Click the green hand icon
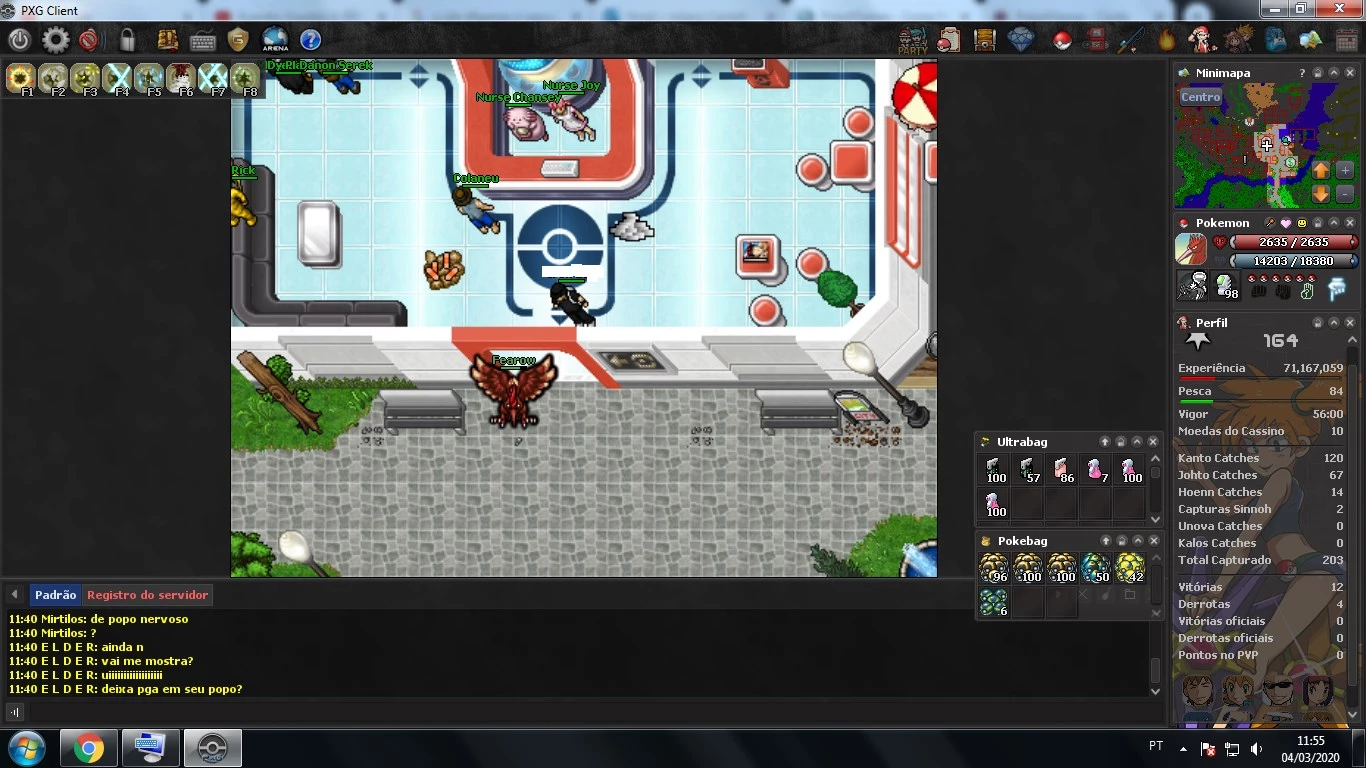The height and width of the screenshot is (768, 1366). tap(1306, 291)
